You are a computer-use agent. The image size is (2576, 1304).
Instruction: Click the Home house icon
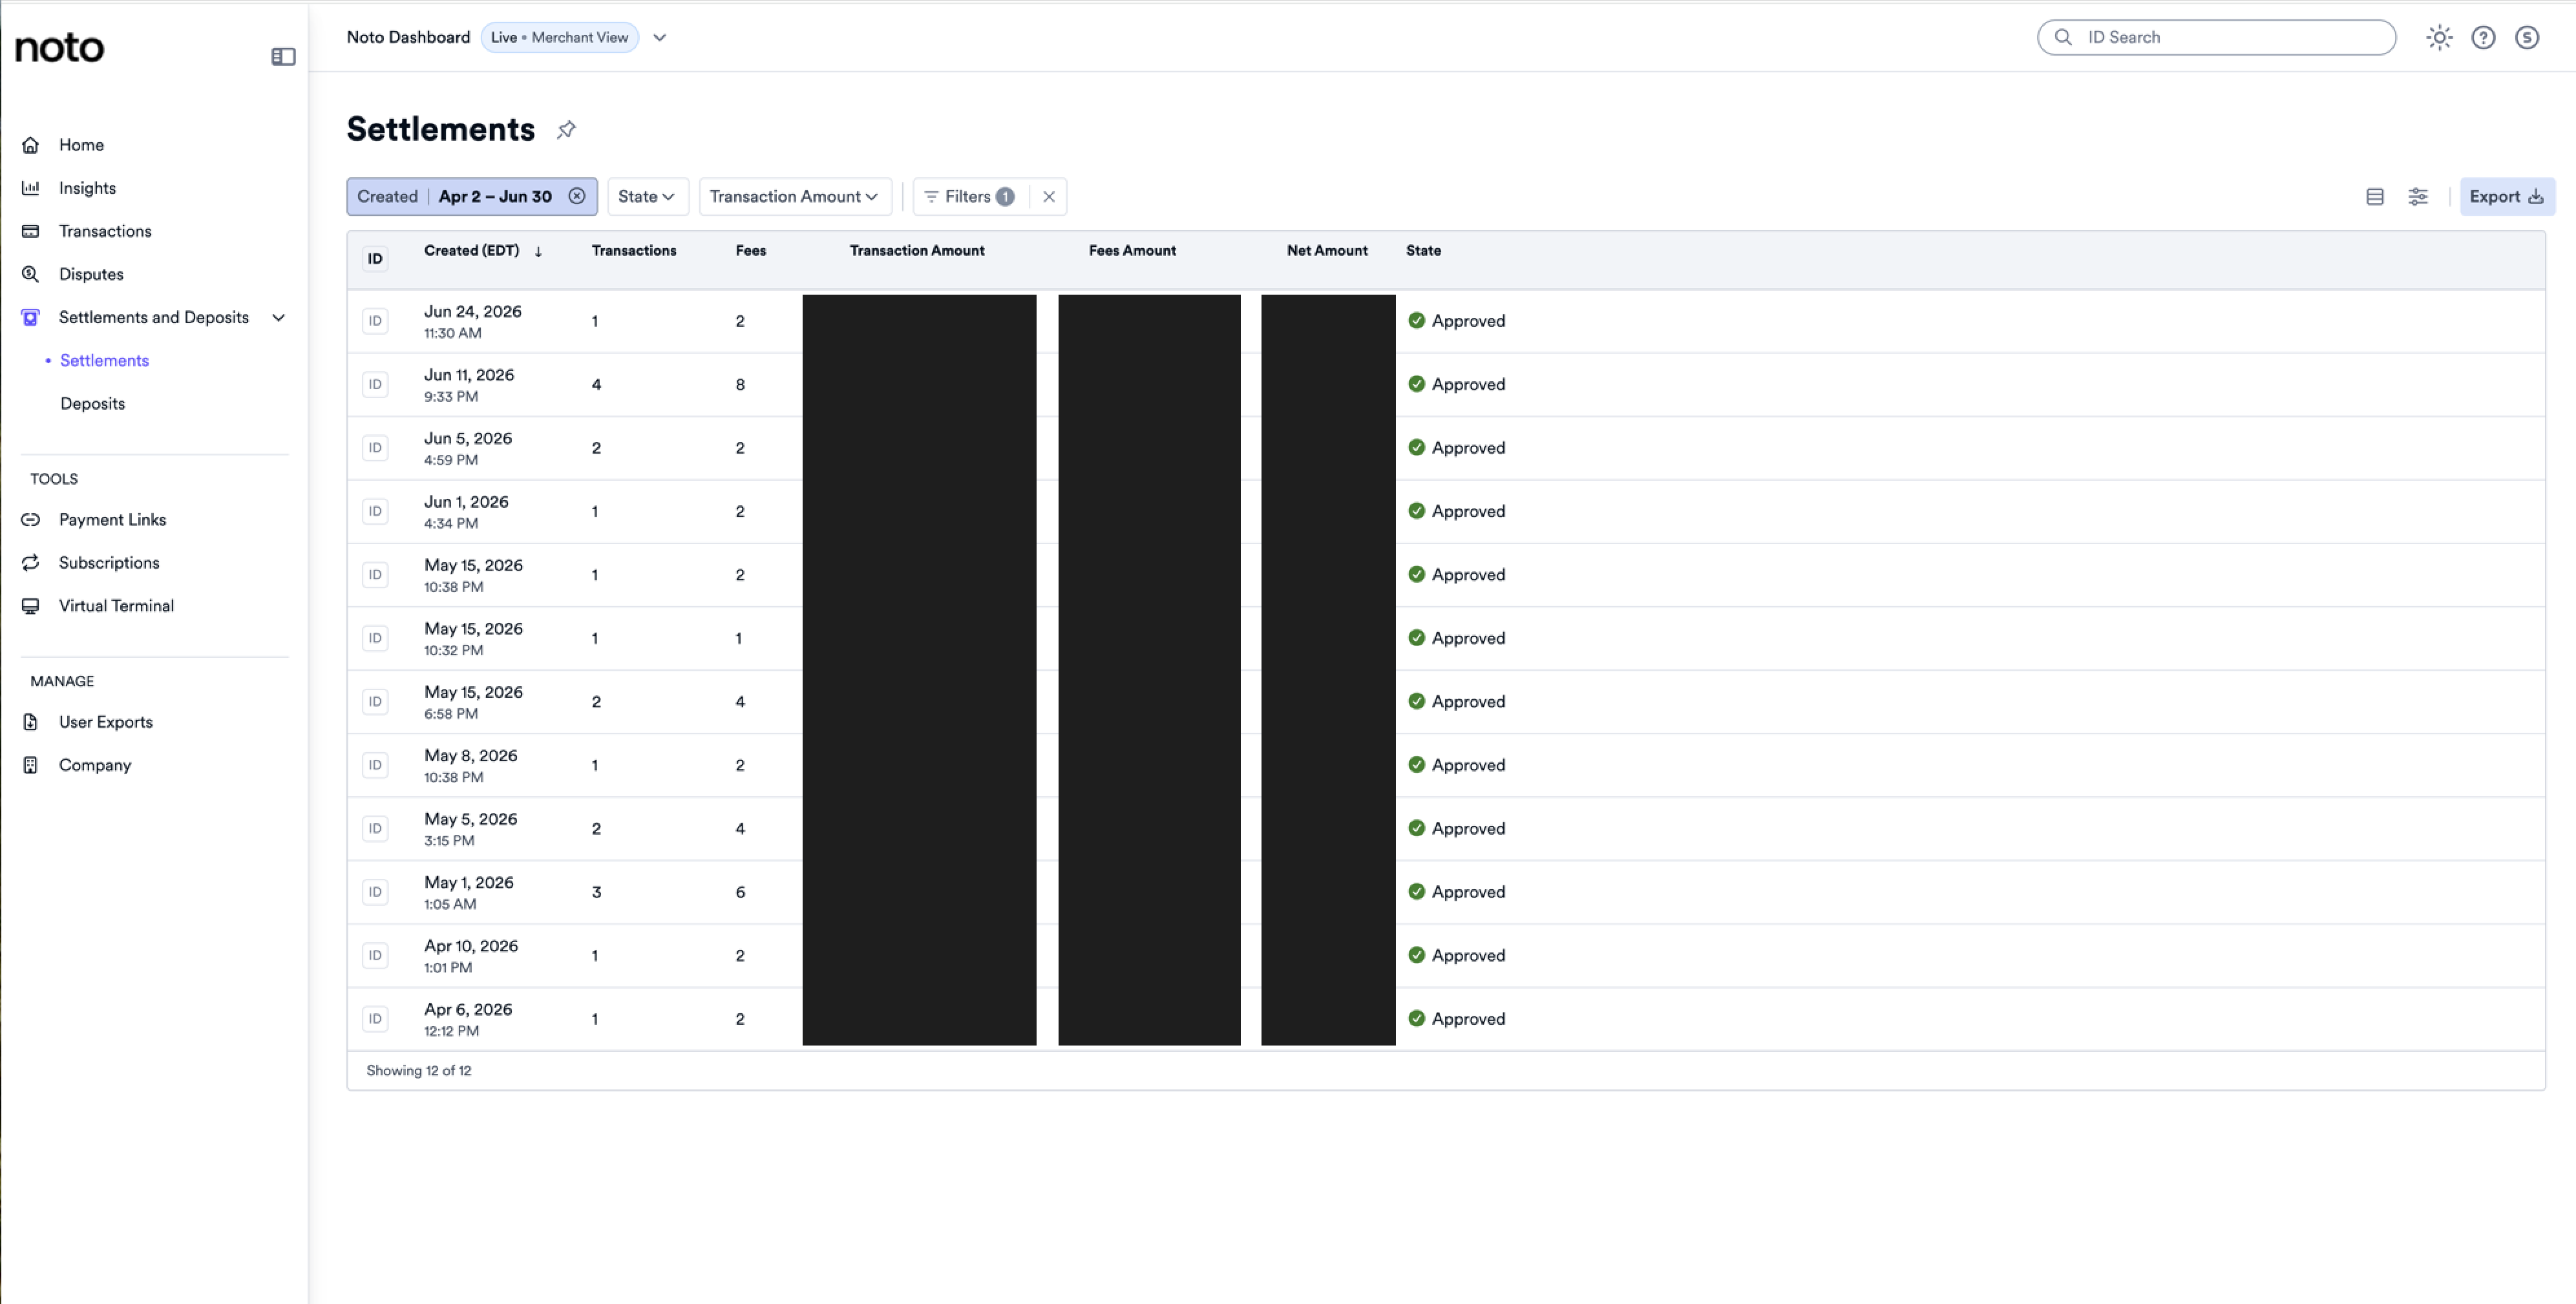[x=31, y=145]
